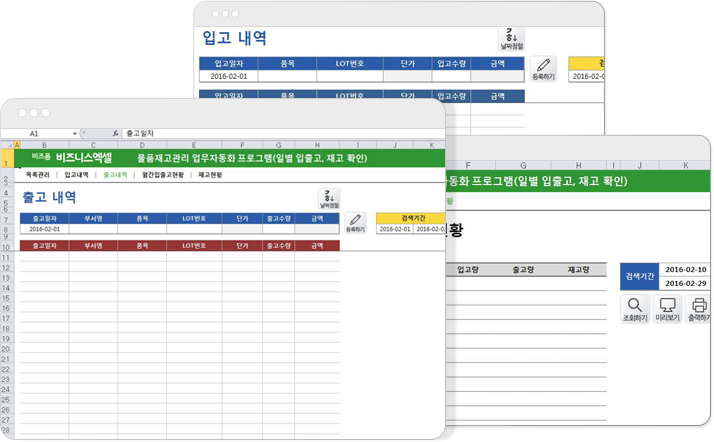This screenshot has width=714, height=442.
Task: Select the green 출고내역 tab
Action: [x=115, y=175]
